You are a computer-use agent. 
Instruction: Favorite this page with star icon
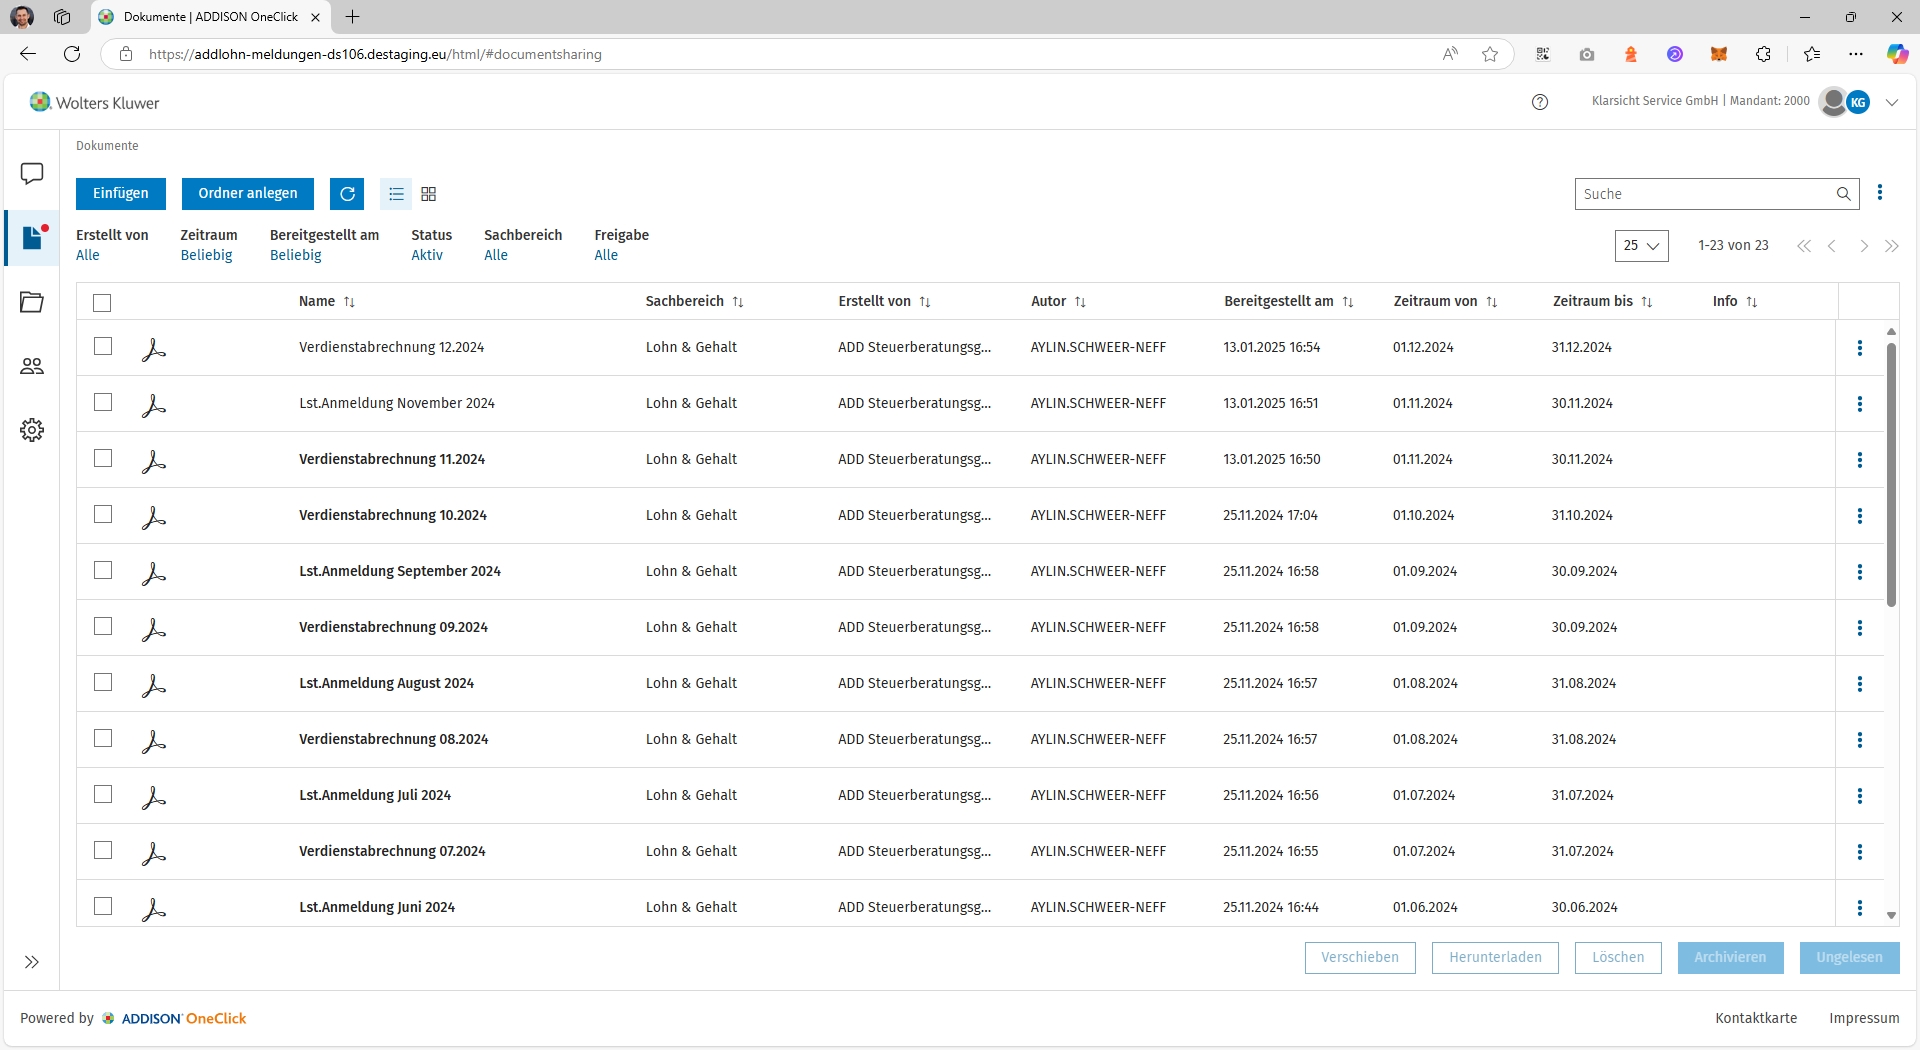point(1490,54)
